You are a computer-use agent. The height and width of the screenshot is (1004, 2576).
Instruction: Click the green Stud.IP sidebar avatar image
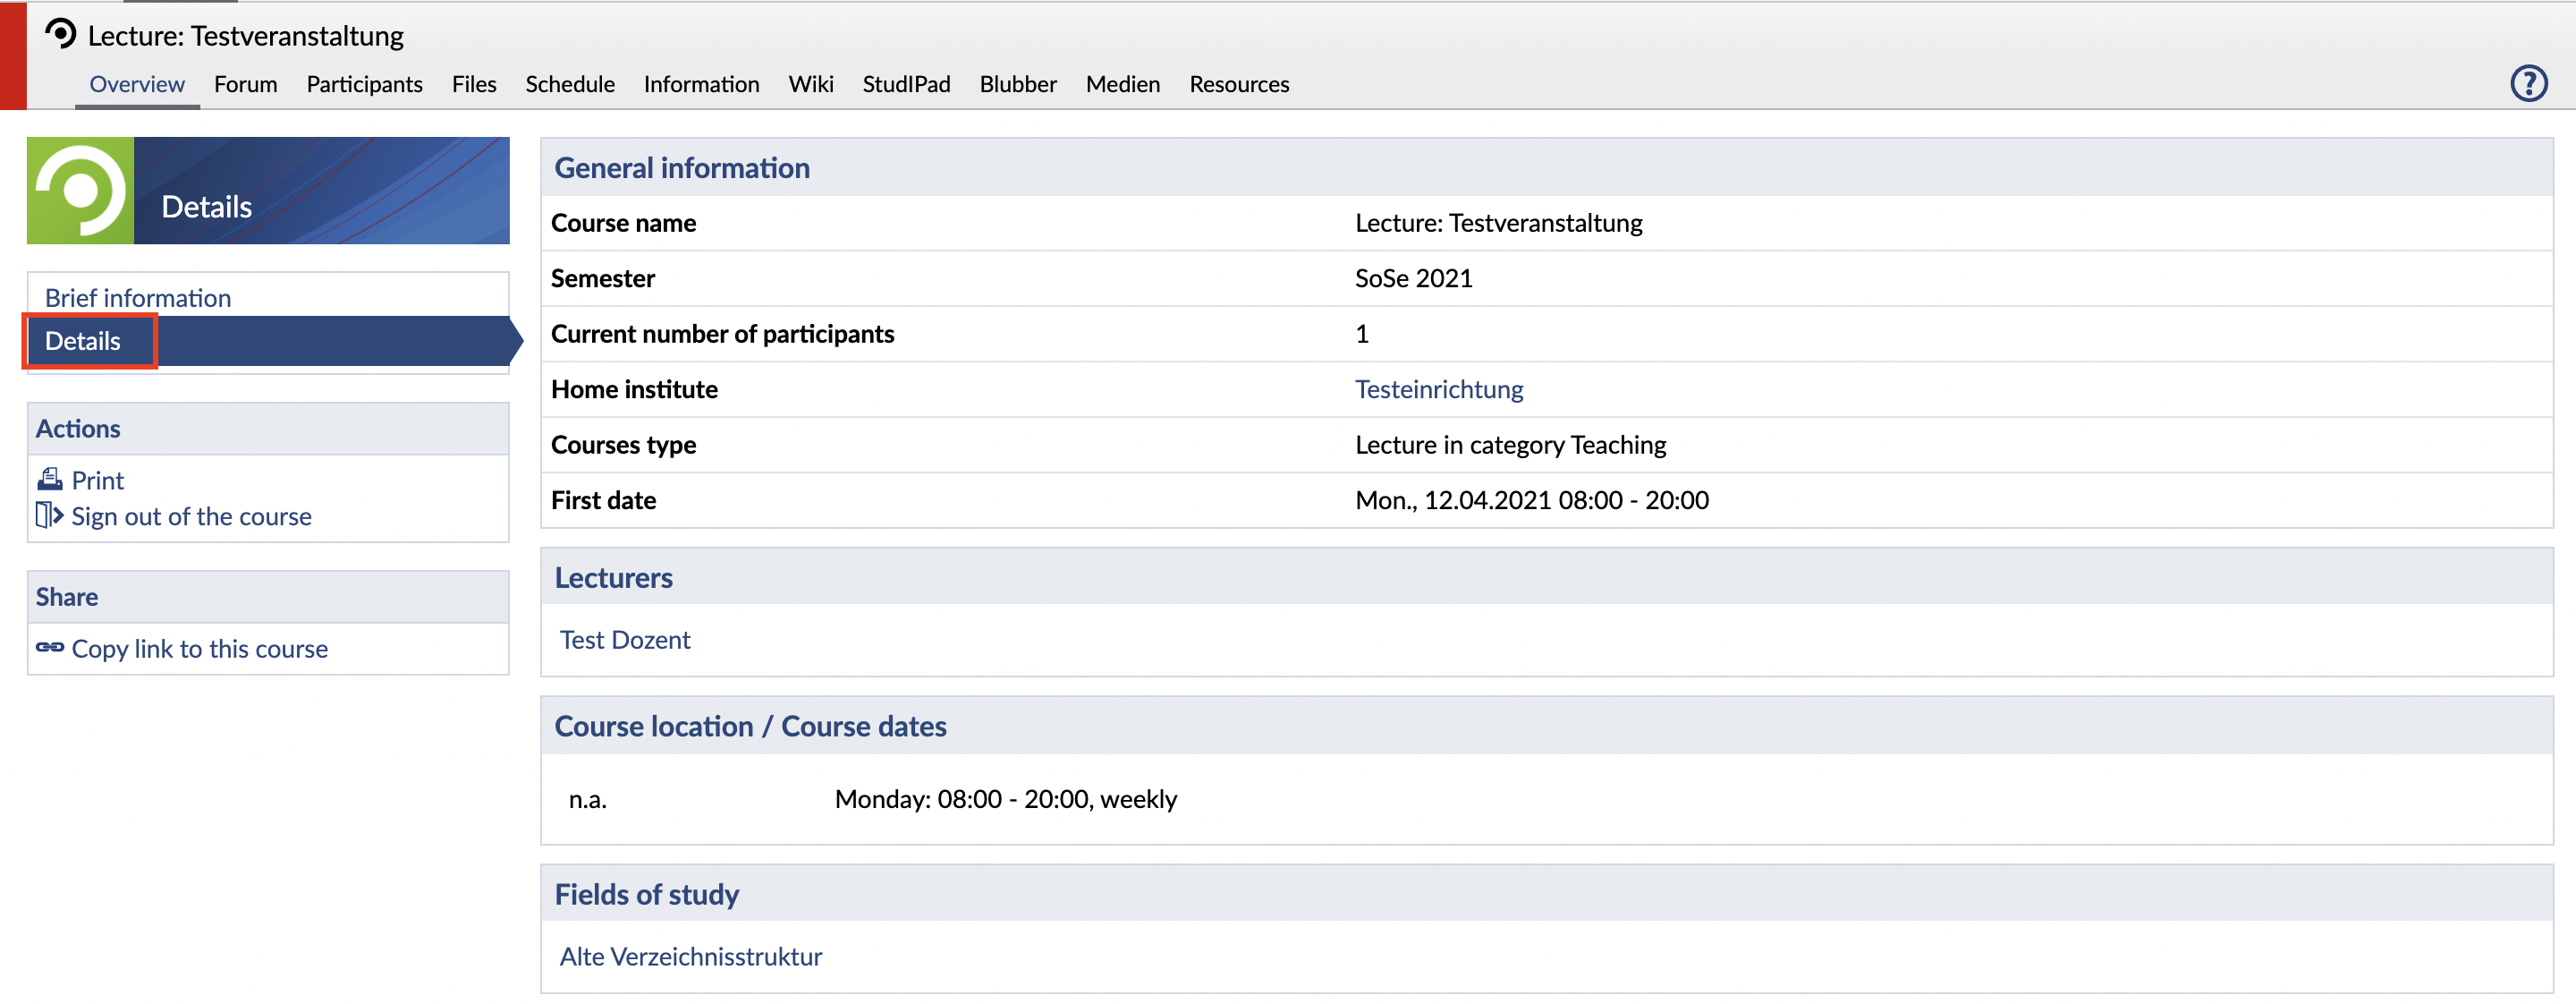[80, 190]
